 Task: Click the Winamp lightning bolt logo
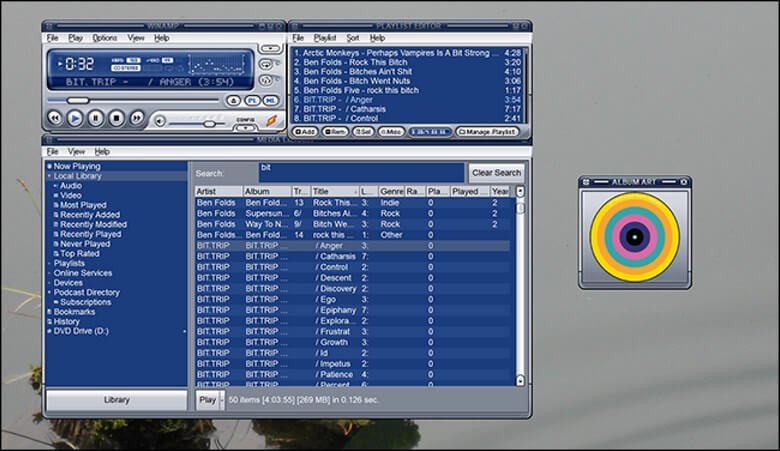[x=271, y=121]
